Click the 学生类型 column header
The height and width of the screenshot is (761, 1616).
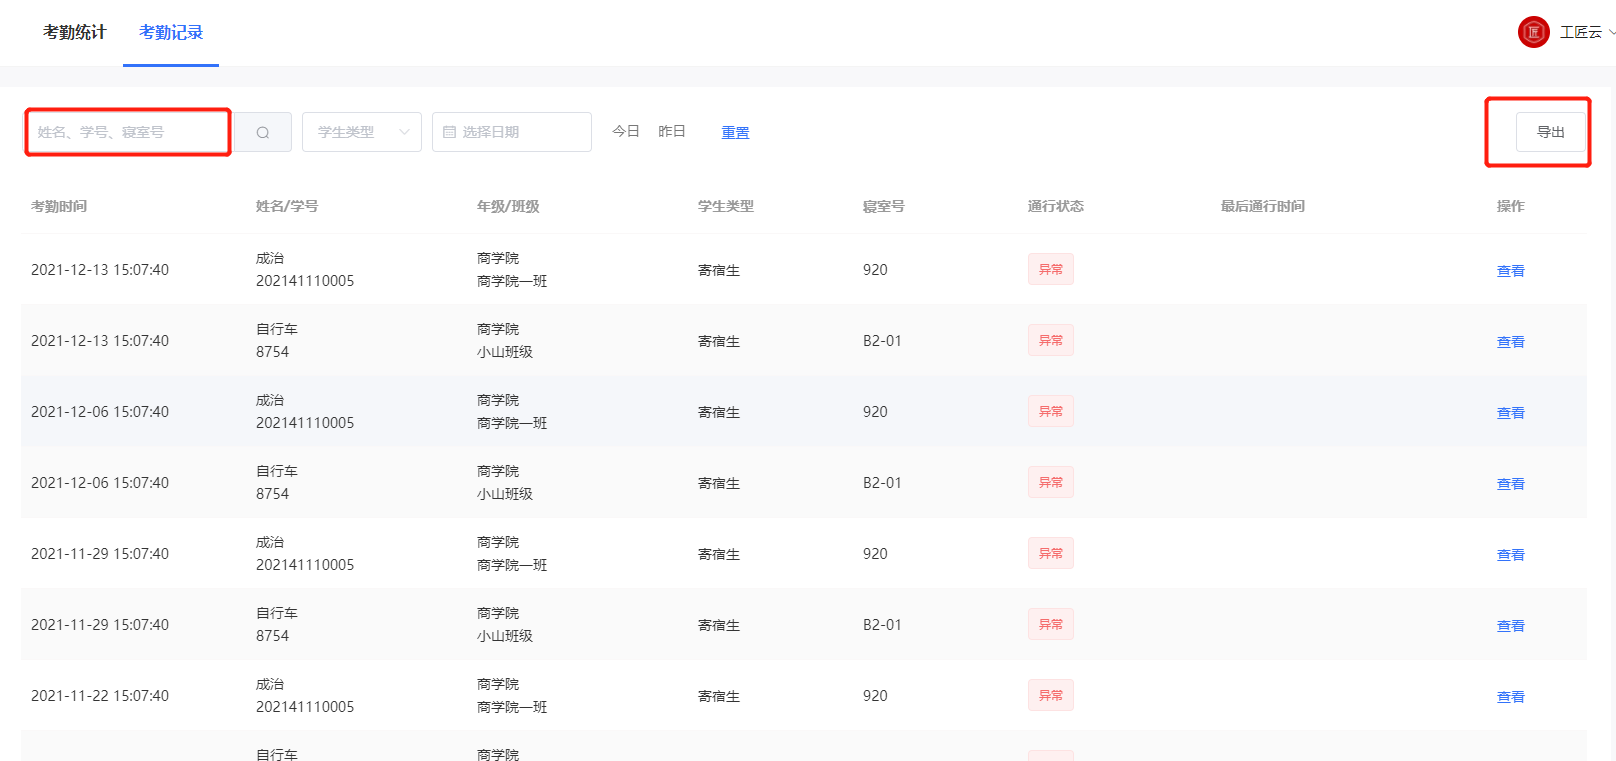726,206
